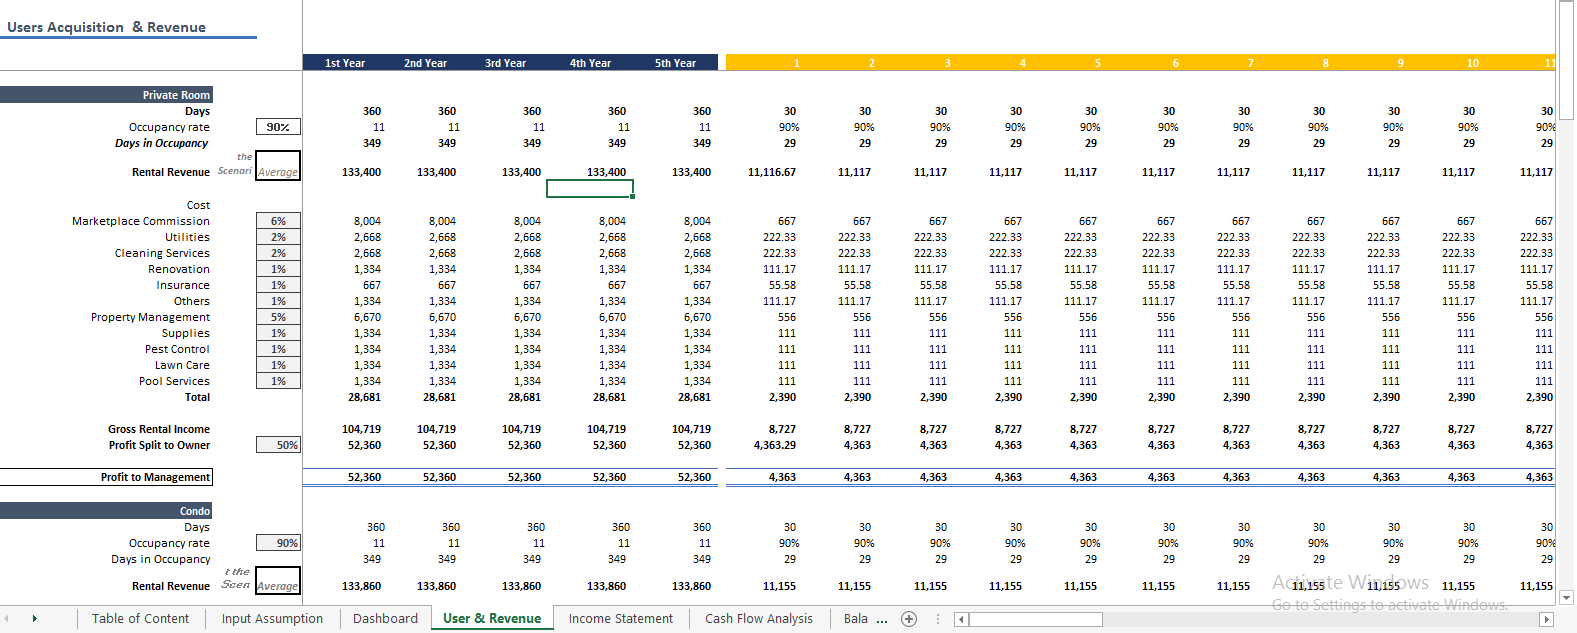
Task: Select the Private Room Occupancy rate 90% input
Action: tap(278, 127)
